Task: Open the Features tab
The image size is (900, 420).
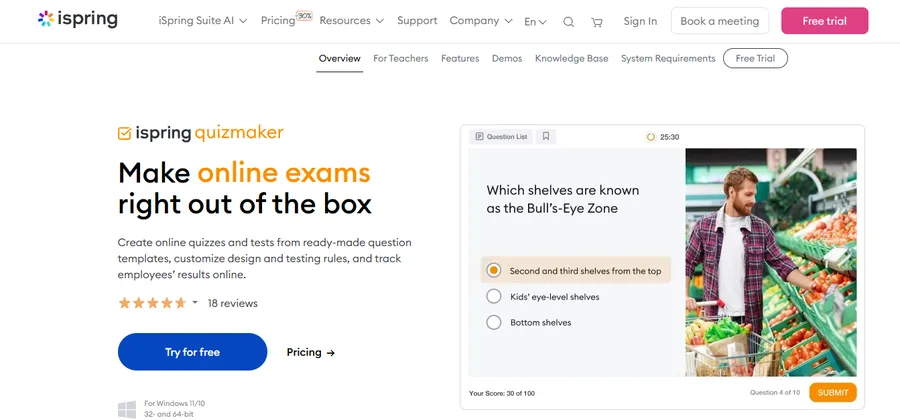Action: pyautogui.click(x=460, y=58)
